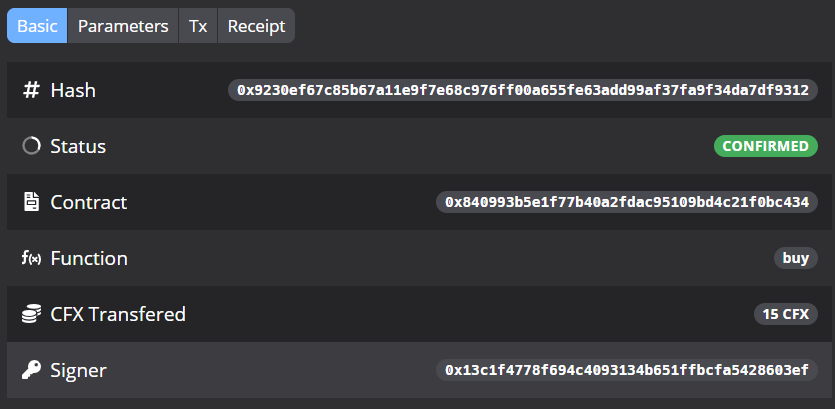Switch to the Basic tab
This screenshot has width=835, height=409.
pyautogui.click(x=37, y=26)
